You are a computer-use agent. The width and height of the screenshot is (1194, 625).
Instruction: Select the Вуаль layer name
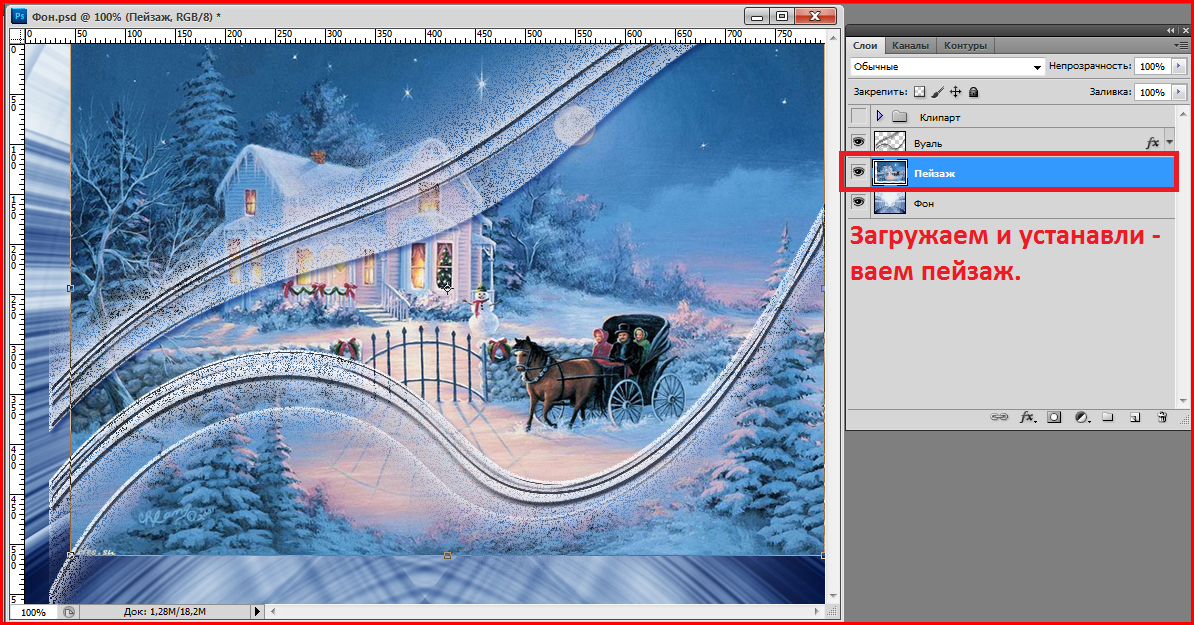click(x=927, y=143)
